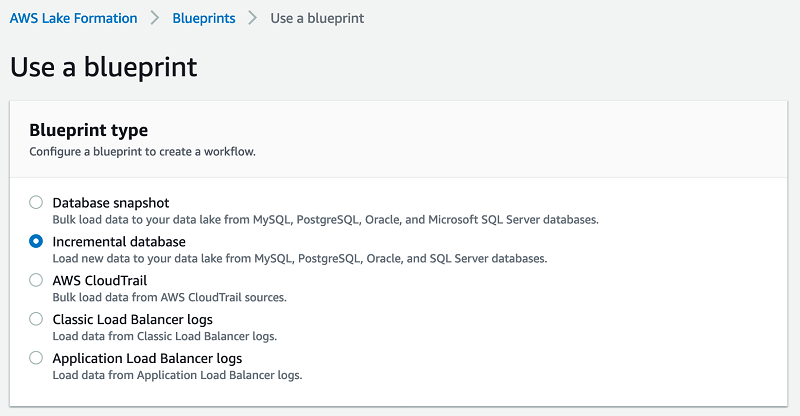Click the selected Incremental database radio button
Viewport: 800px width, 416px height.
tap(36, 241)
